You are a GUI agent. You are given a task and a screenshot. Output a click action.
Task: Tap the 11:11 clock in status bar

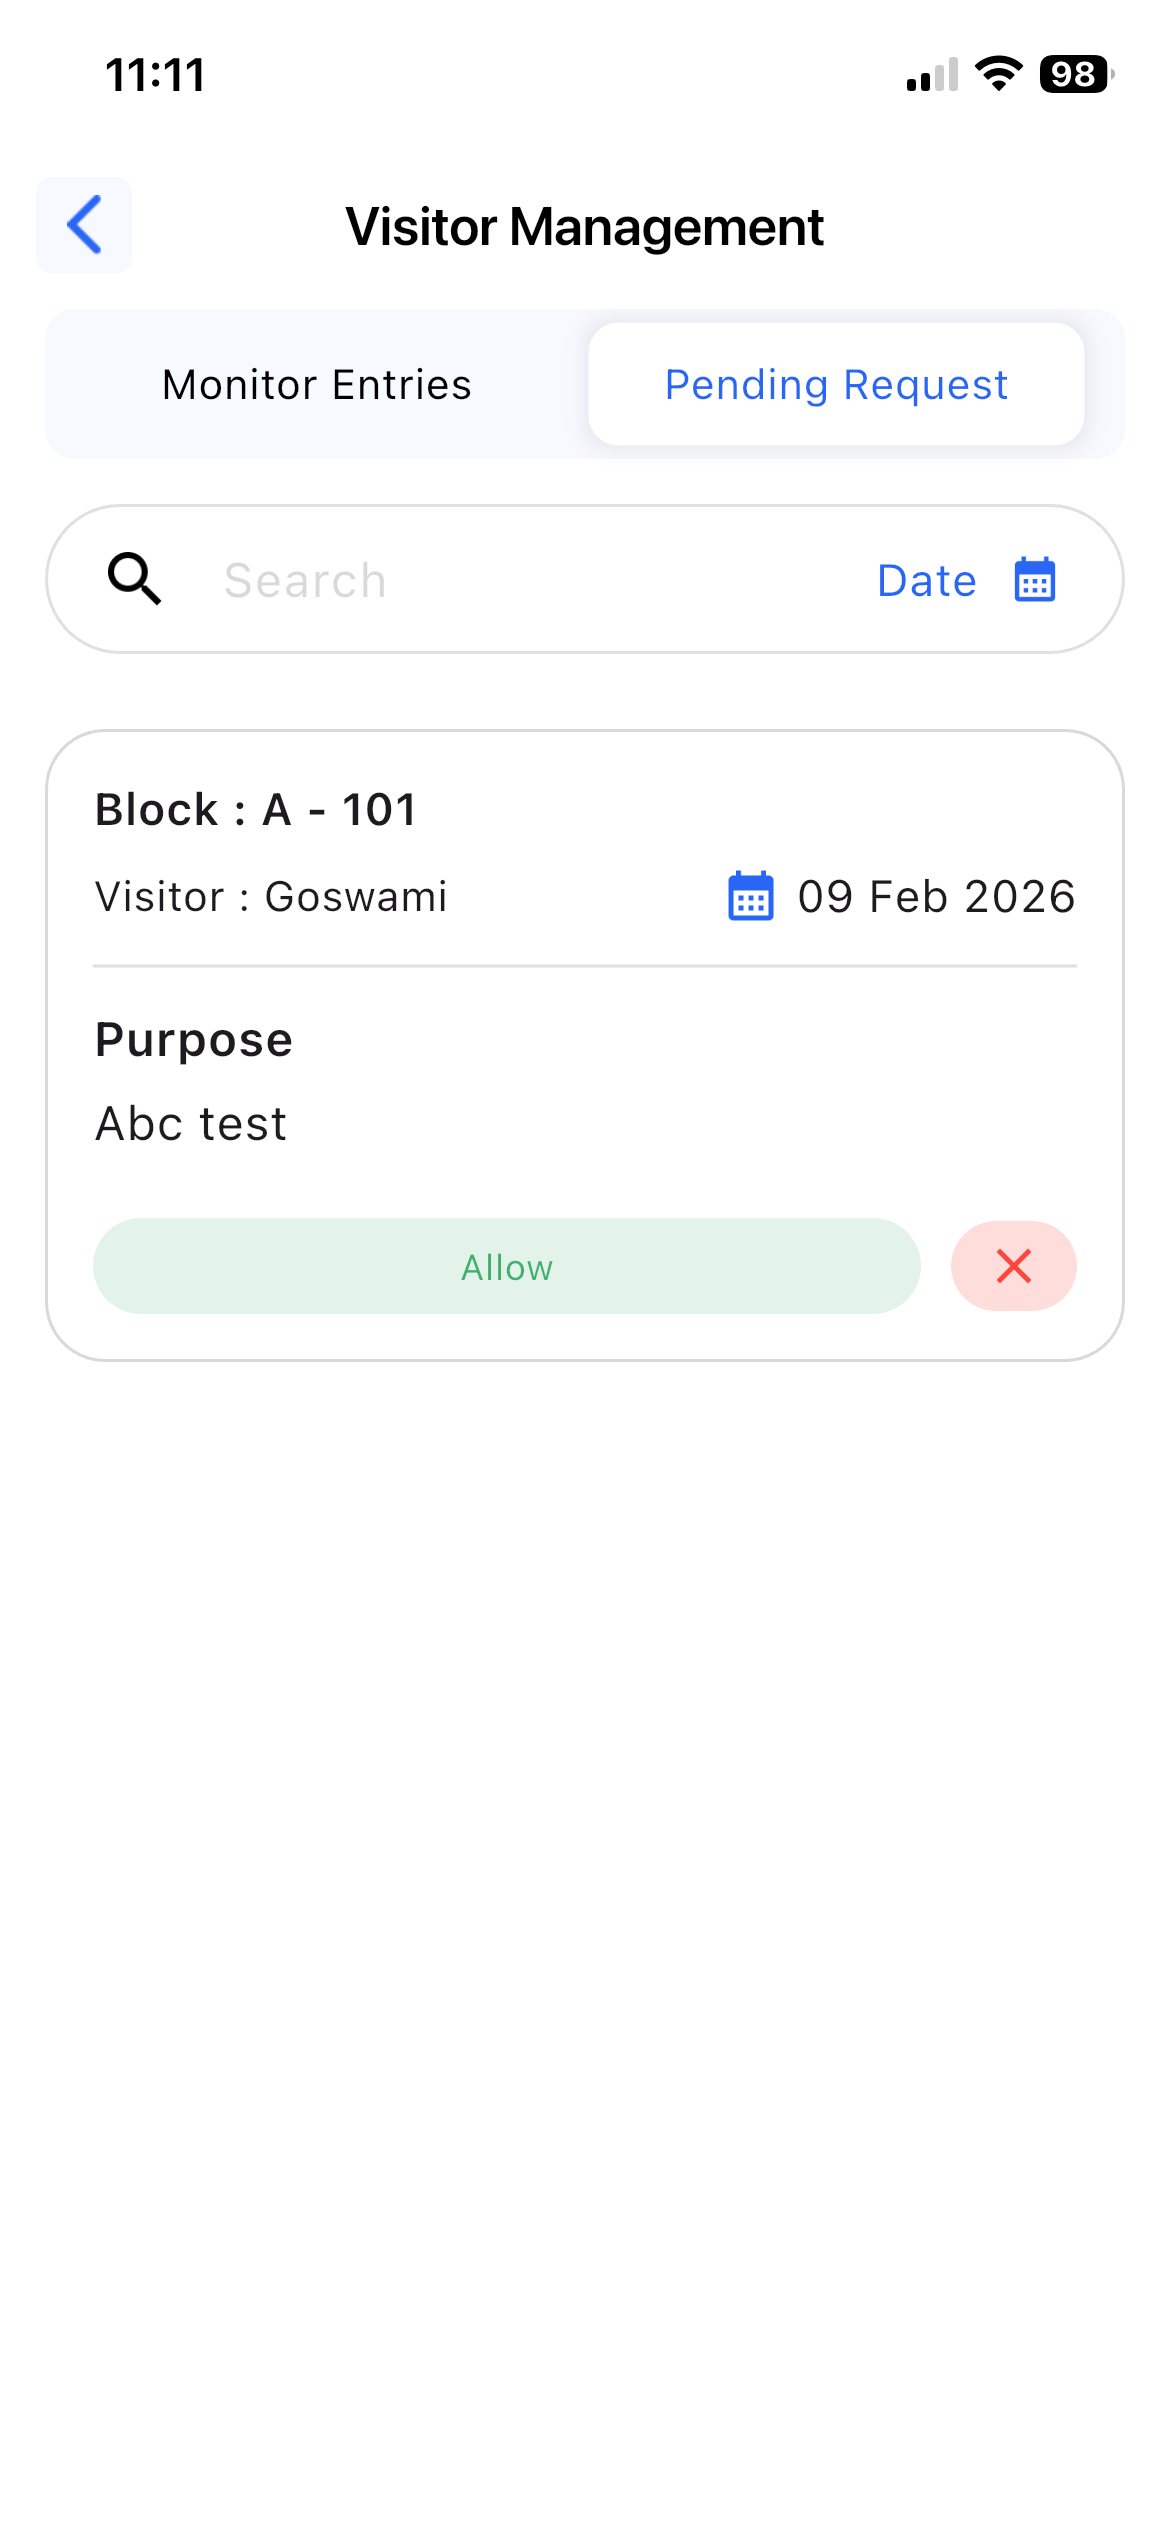click(156, 75)
